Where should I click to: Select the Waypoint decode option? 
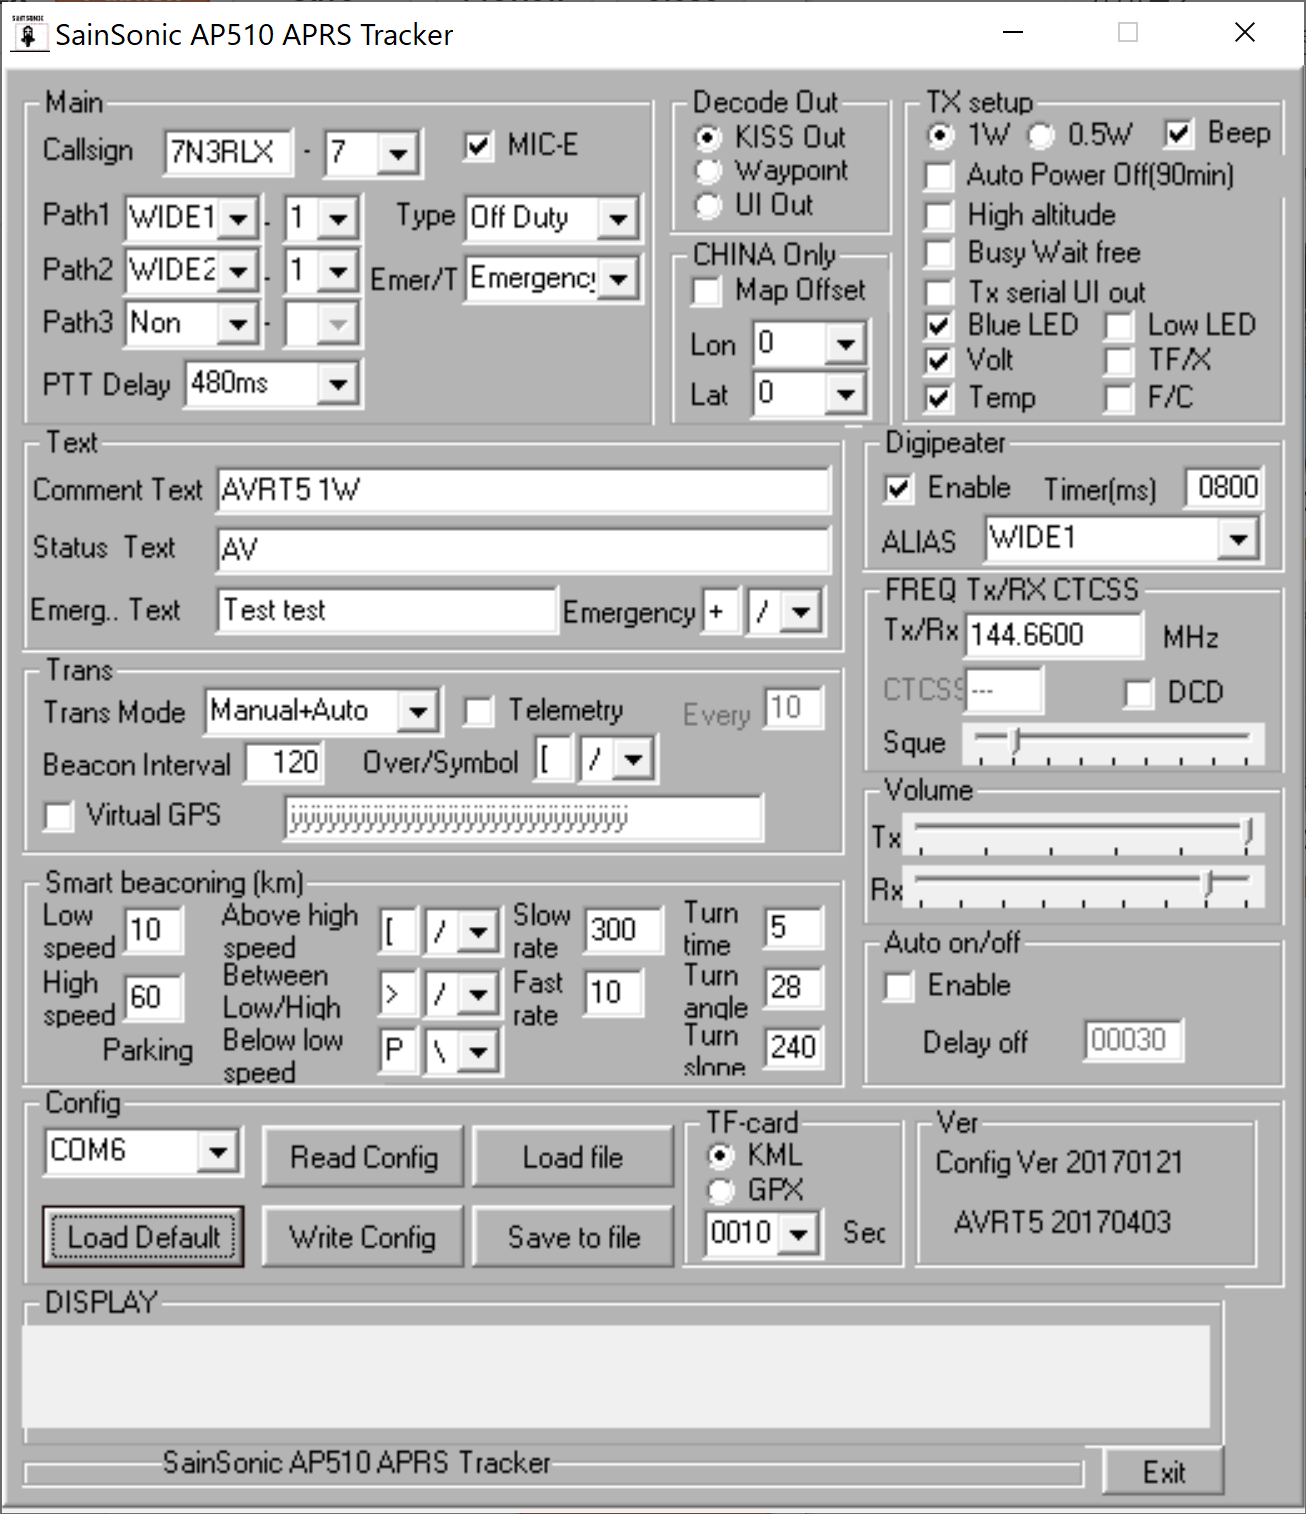[x=707, y=171]
